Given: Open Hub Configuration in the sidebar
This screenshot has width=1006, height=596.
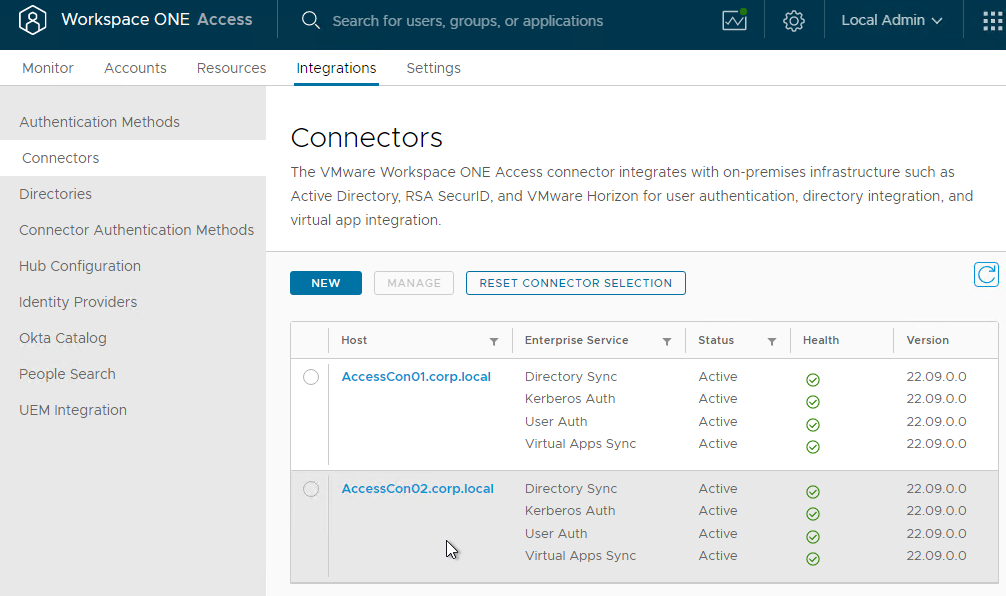Looking at the screenshot, I should coord(133,266).
